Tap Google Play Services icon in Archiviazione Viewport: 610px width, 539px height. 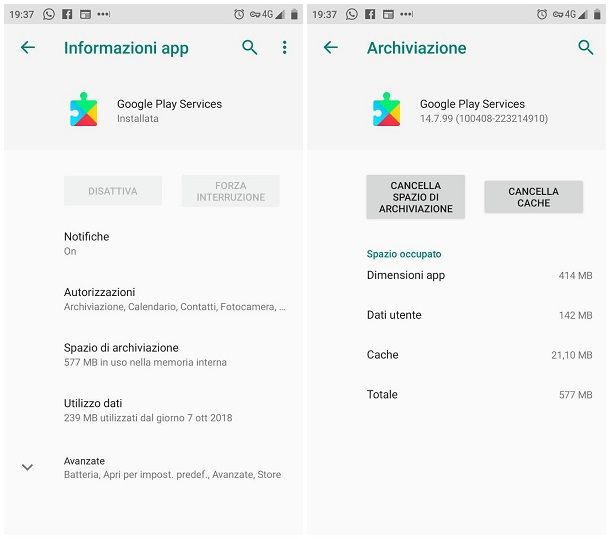pos(386,109)
